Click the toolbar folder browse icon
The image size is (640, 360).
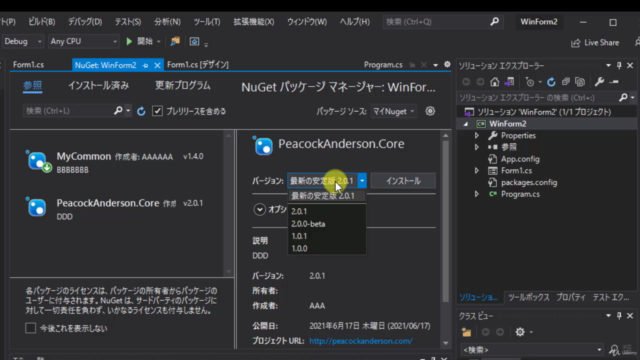coord(175,41)
